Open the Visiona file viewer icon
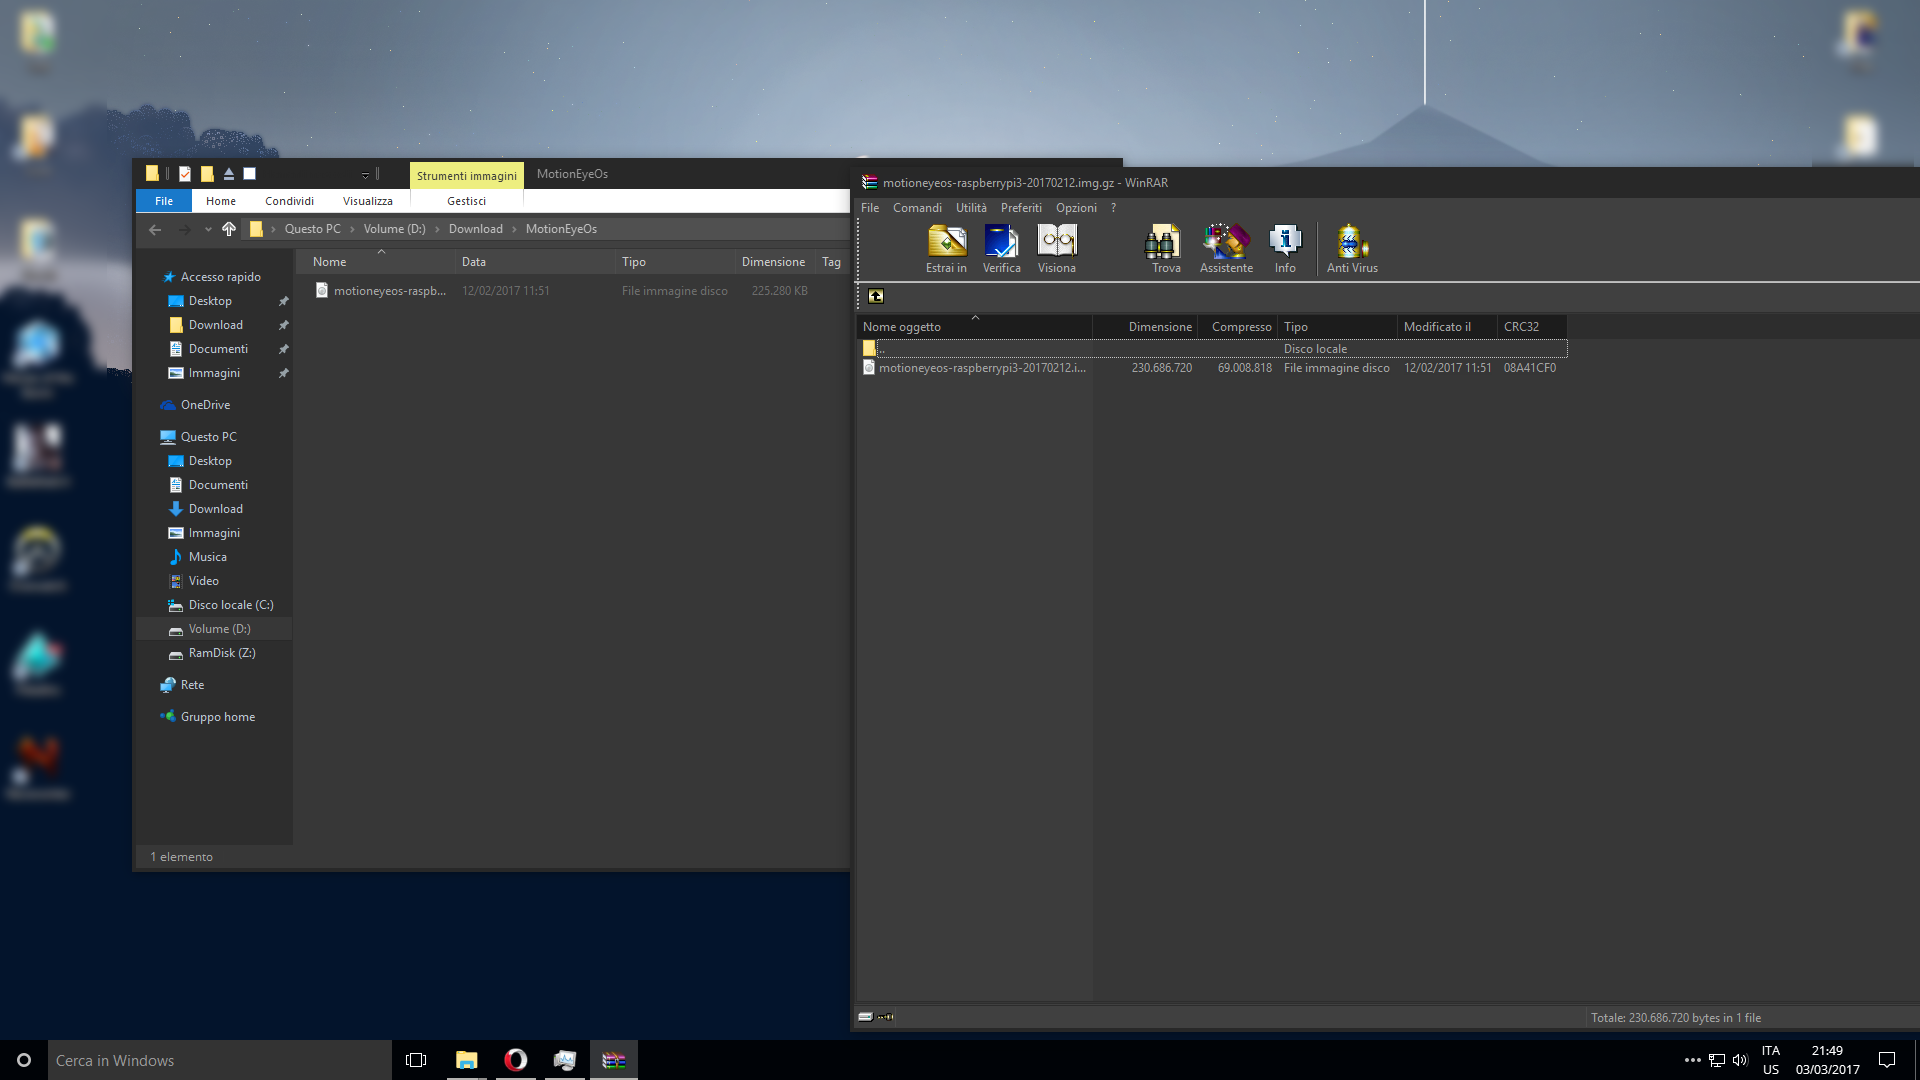 [x=1056, y=248]
